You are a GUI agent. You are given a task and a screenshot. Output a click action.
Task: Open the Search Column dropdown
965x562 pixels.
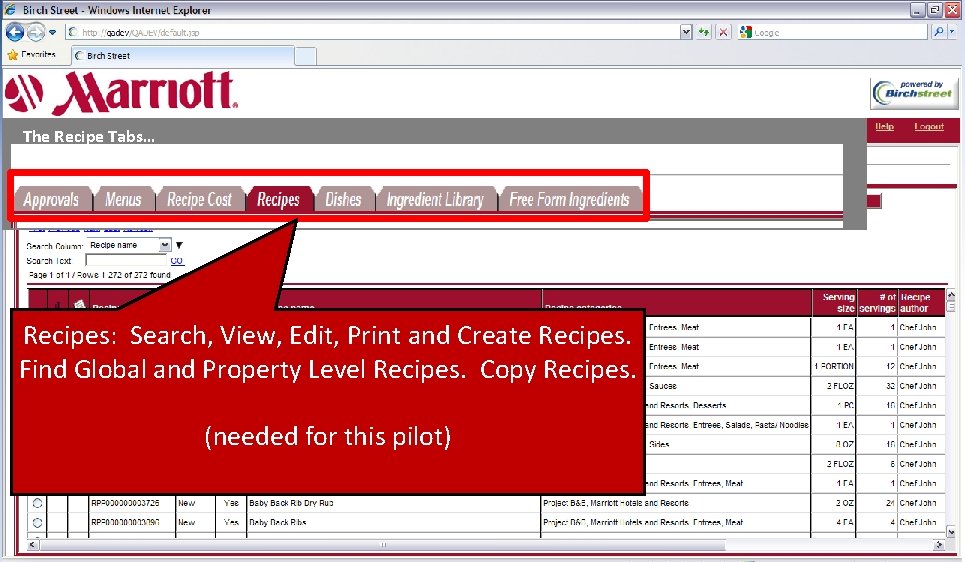(x=128, y=245)
